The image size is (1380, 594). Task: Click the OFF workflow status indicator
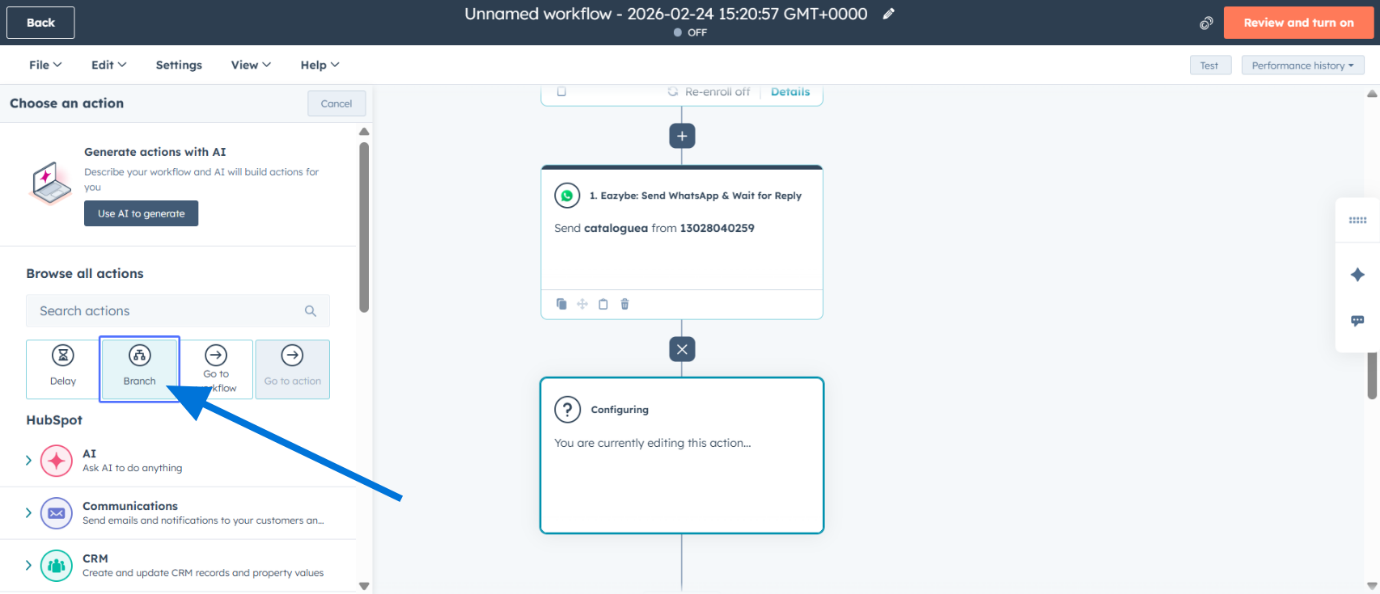pos(690,33)
